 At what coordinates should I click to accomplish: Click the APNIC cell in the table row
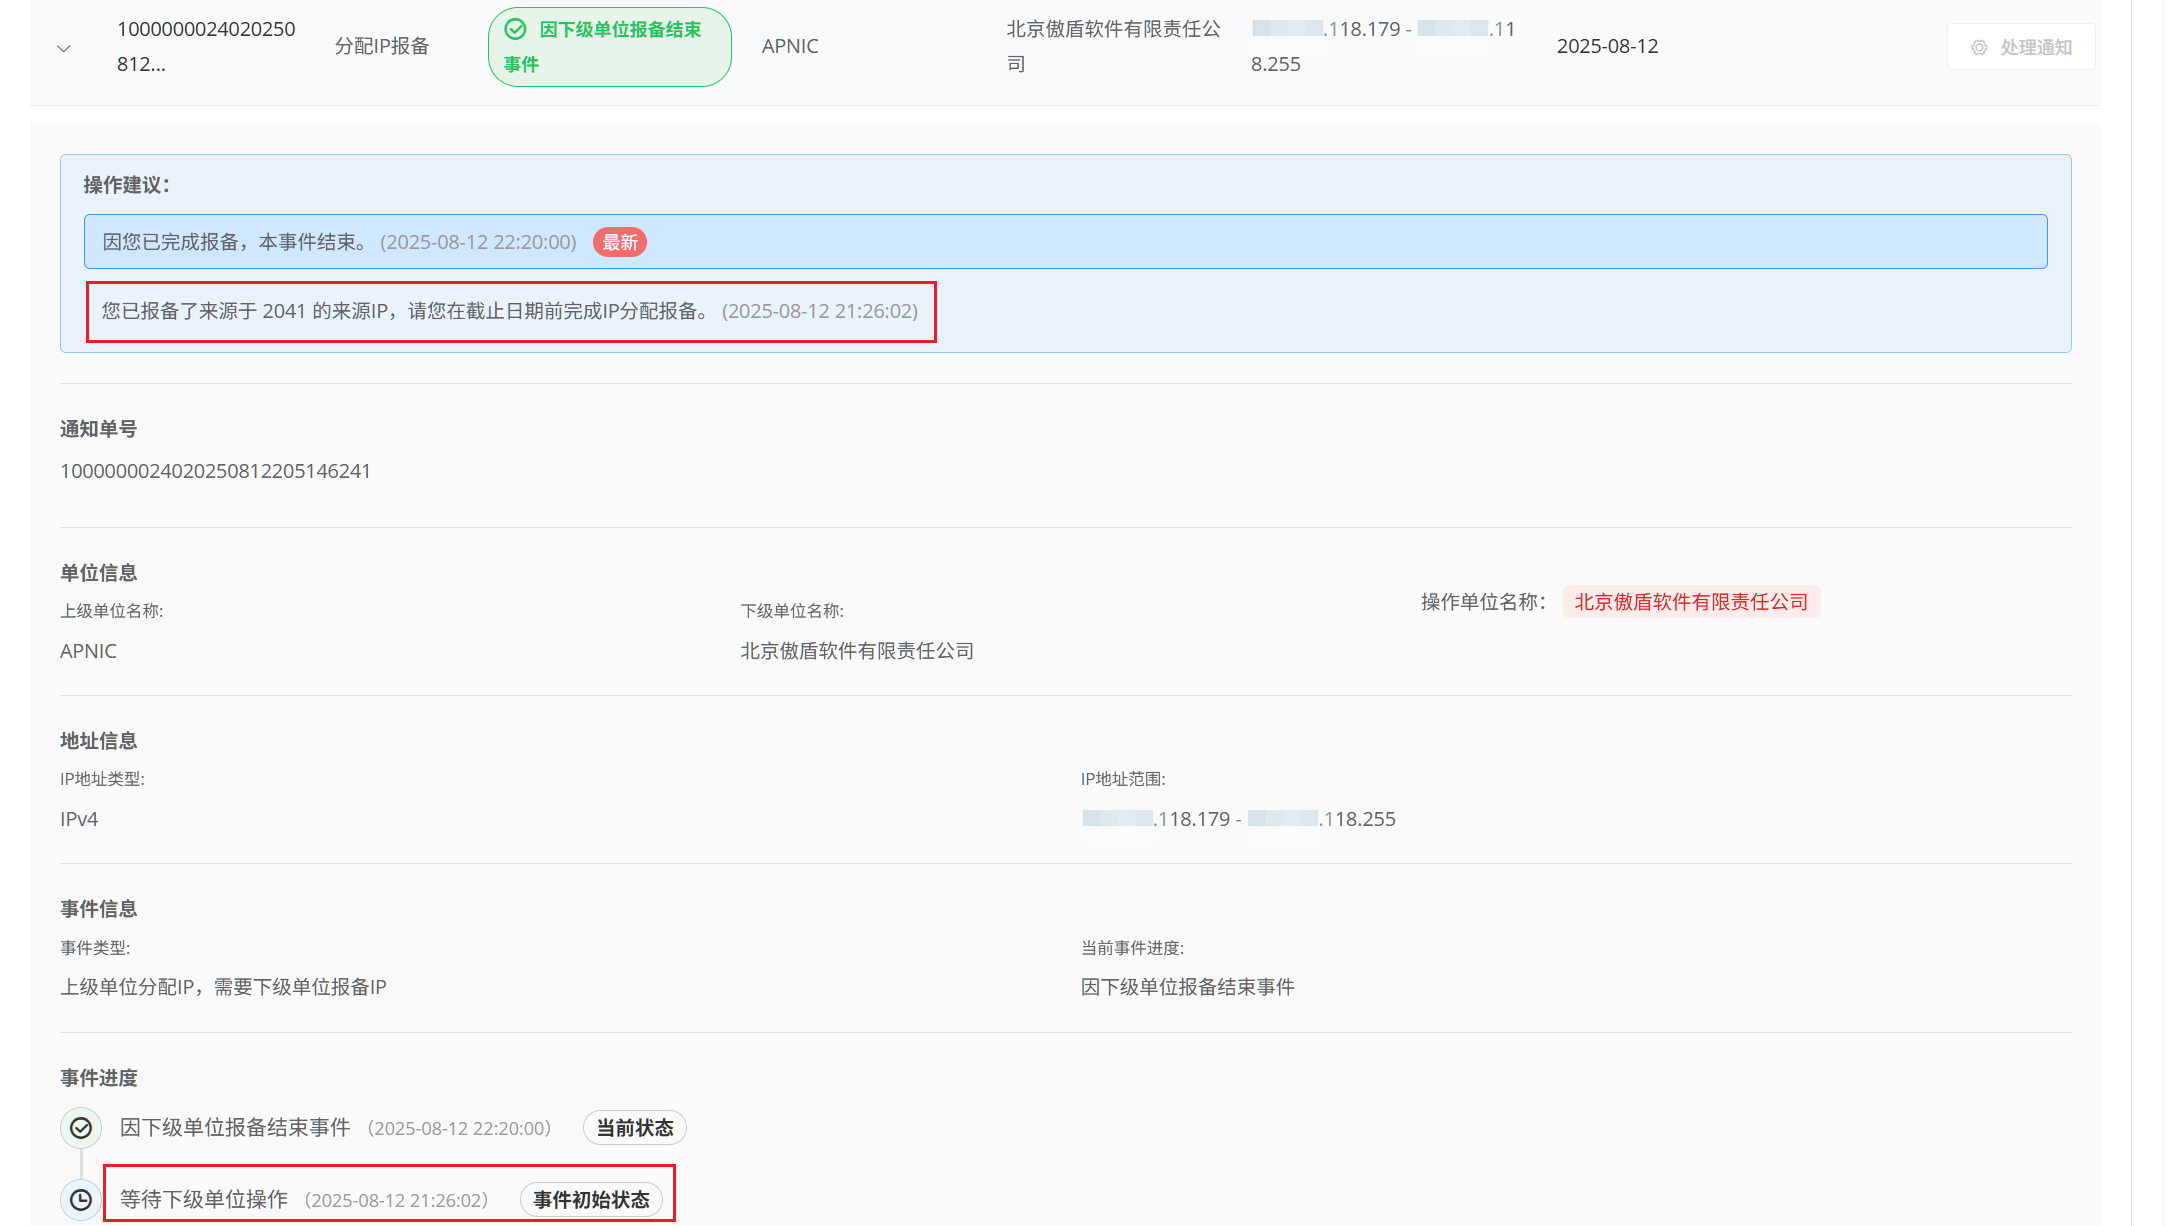(790, 46)
